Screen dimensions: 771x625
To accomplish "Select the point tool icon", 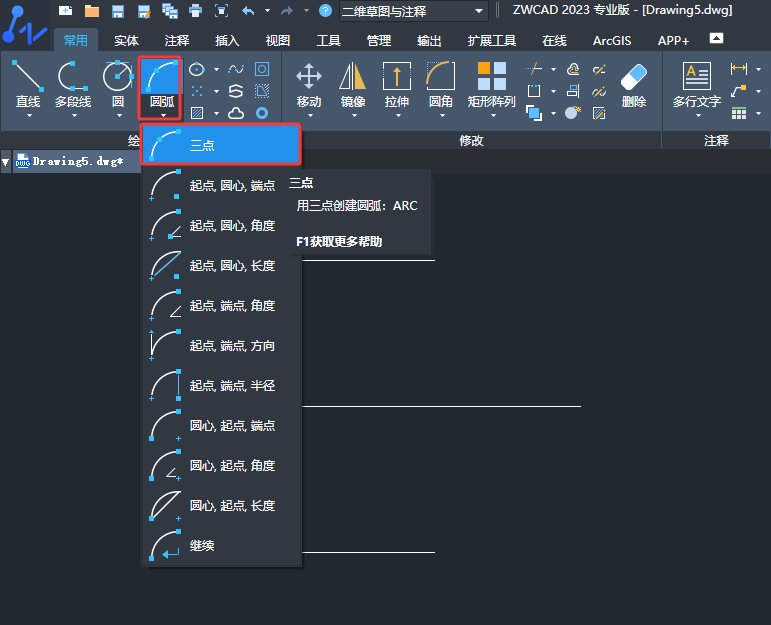I will point(197,91).
